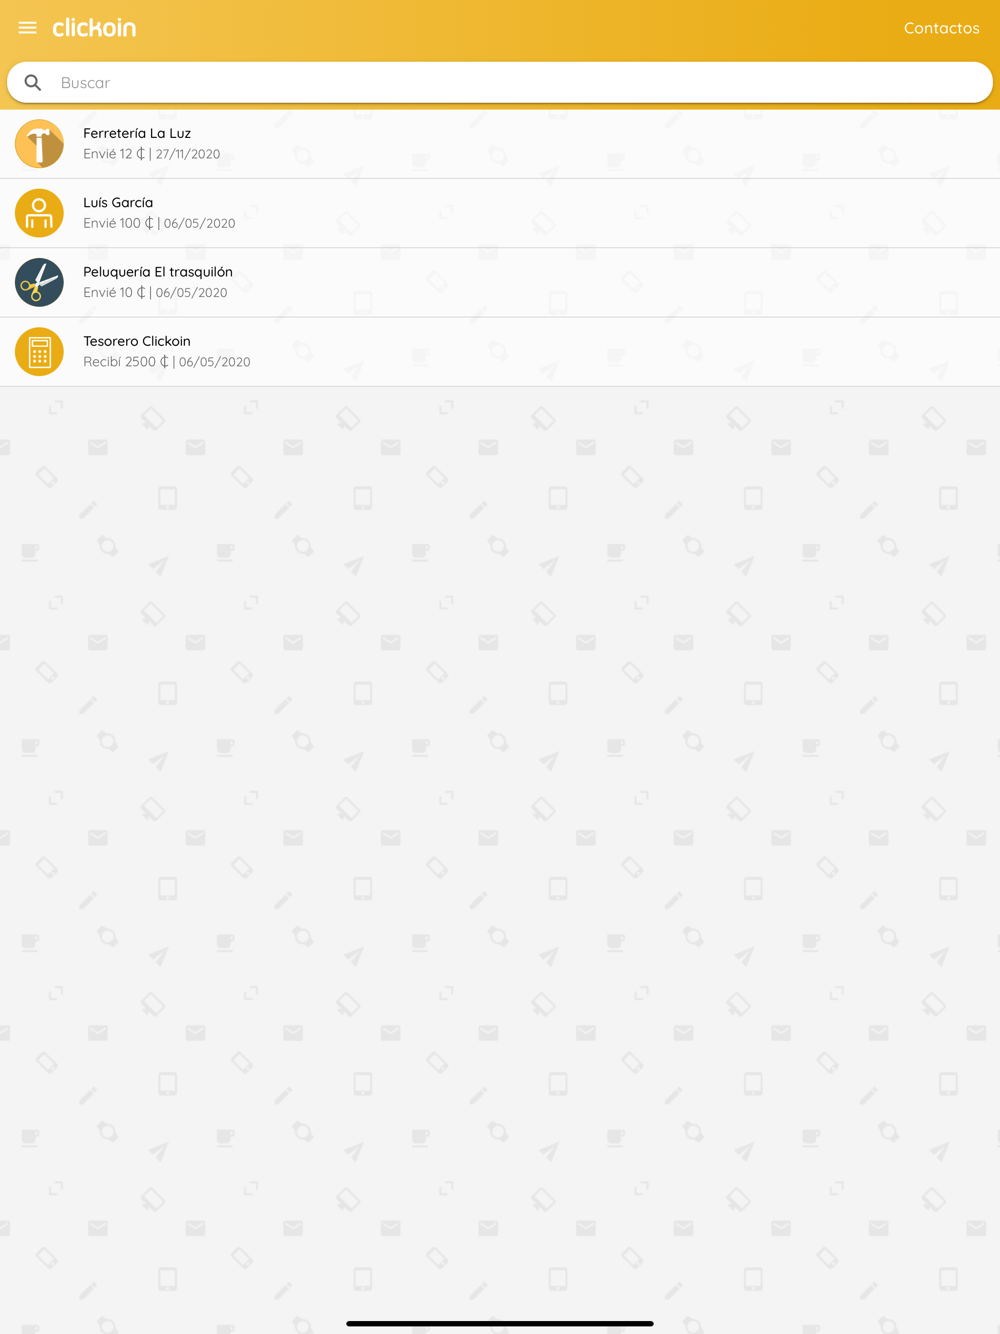Tap the scissors avatar of the Peluquería
Image resolution: width=1000 pixels, height=1334 pixels.
click(x=39, y=282)
